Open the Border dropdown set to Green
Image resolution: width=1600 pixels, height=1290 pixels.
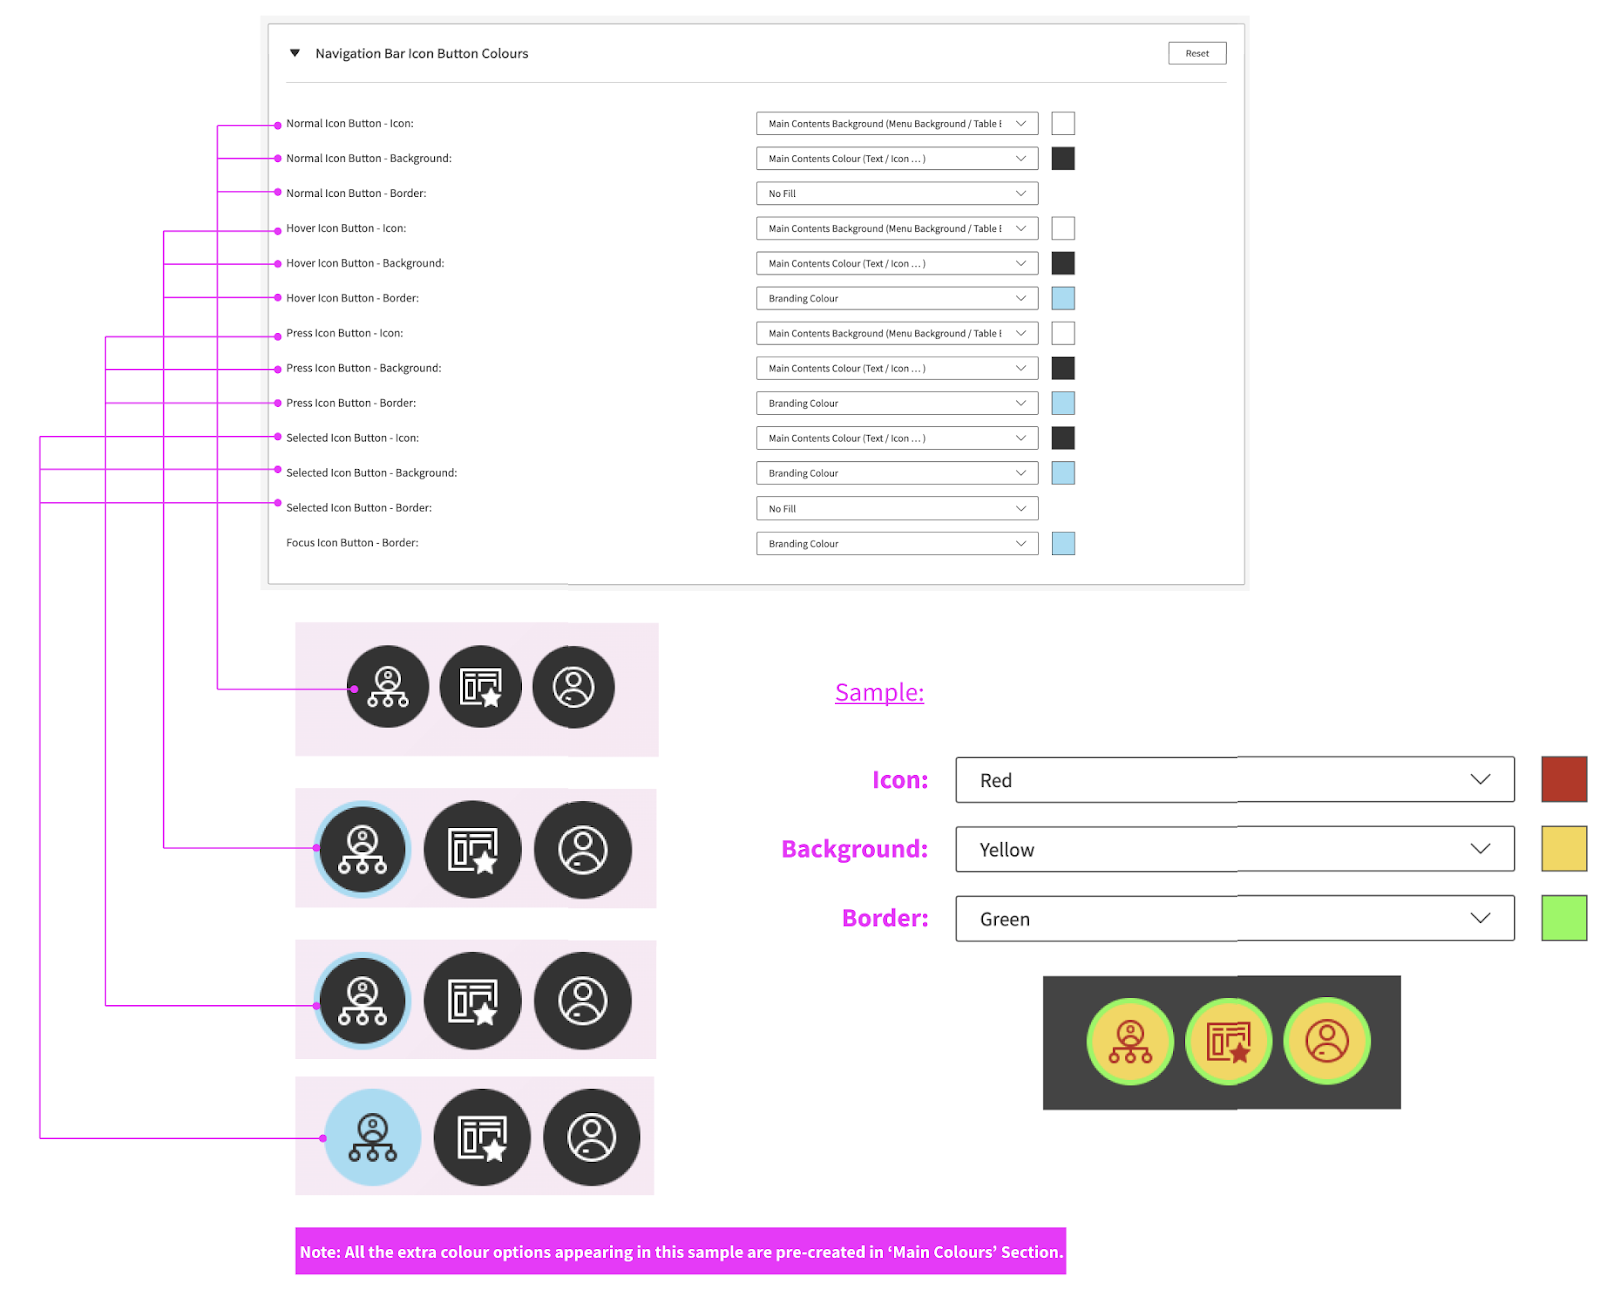click(x=1235, y=917)
